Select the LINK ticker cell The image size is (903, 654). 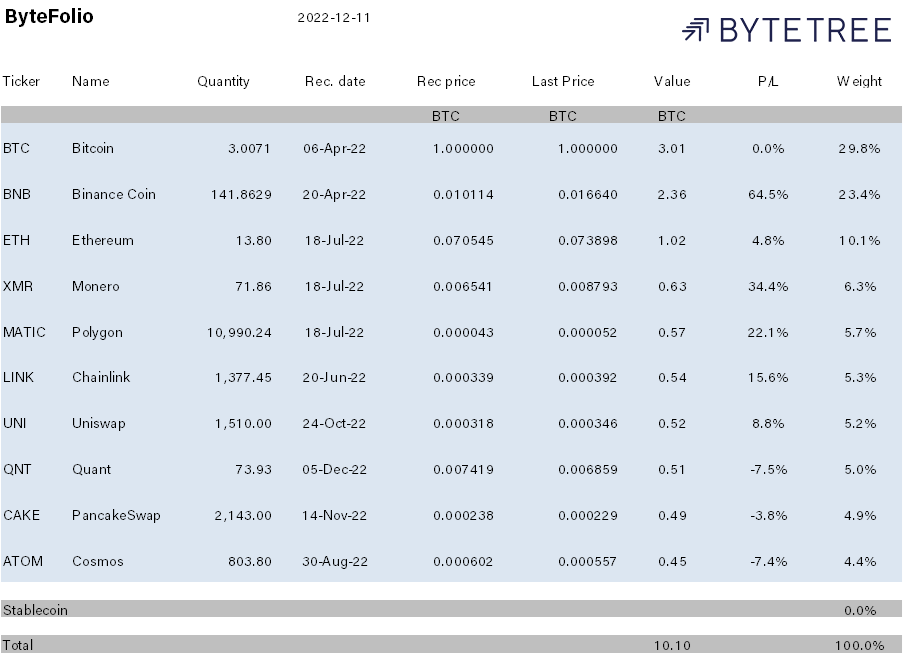[18, 377]
